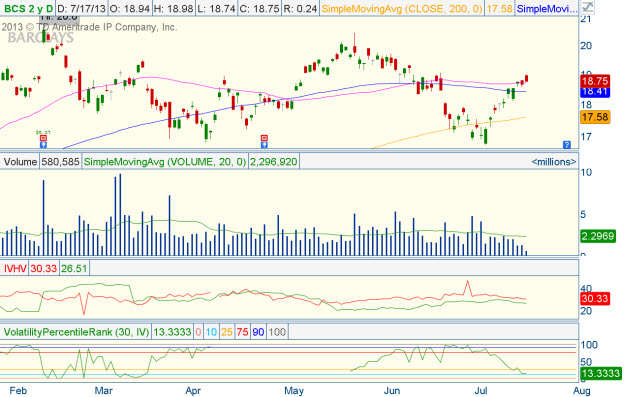Click the blue 18.41 price bubble
This screenshot has width=625, height=397.
tap(595, 92)
